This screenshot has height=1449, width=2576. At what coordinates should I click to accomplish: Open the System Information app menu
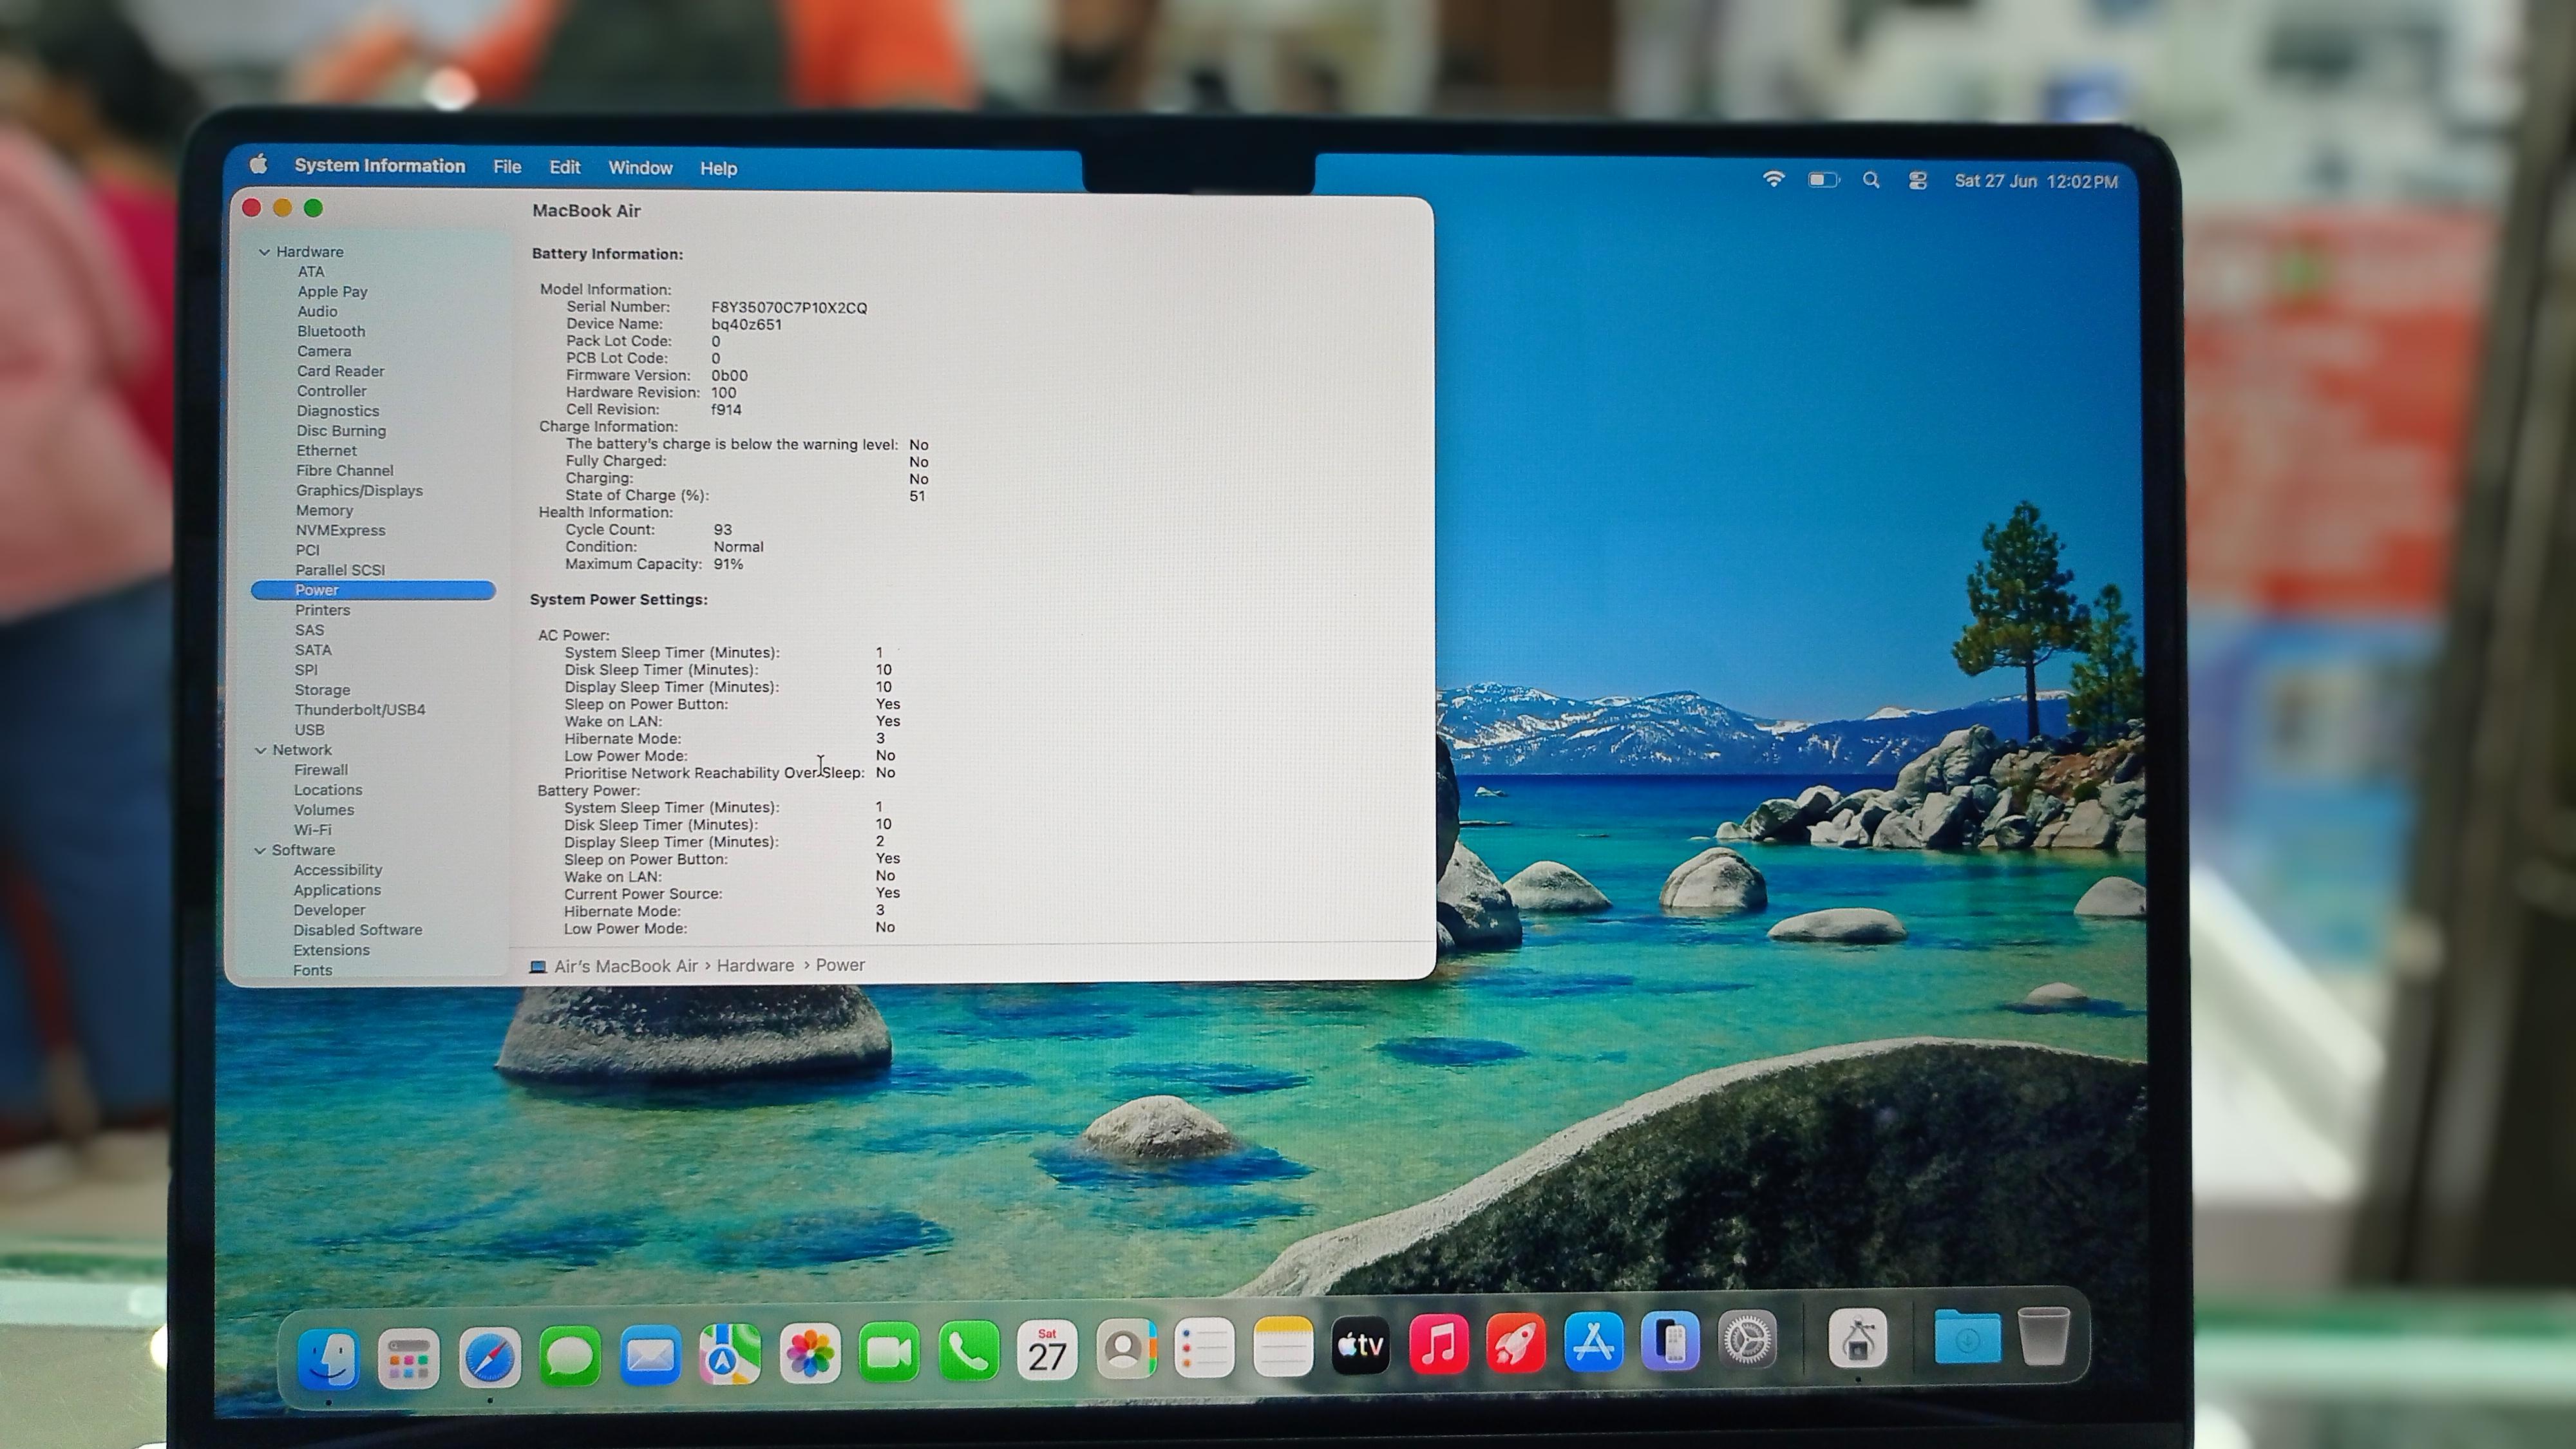[379, 166]
